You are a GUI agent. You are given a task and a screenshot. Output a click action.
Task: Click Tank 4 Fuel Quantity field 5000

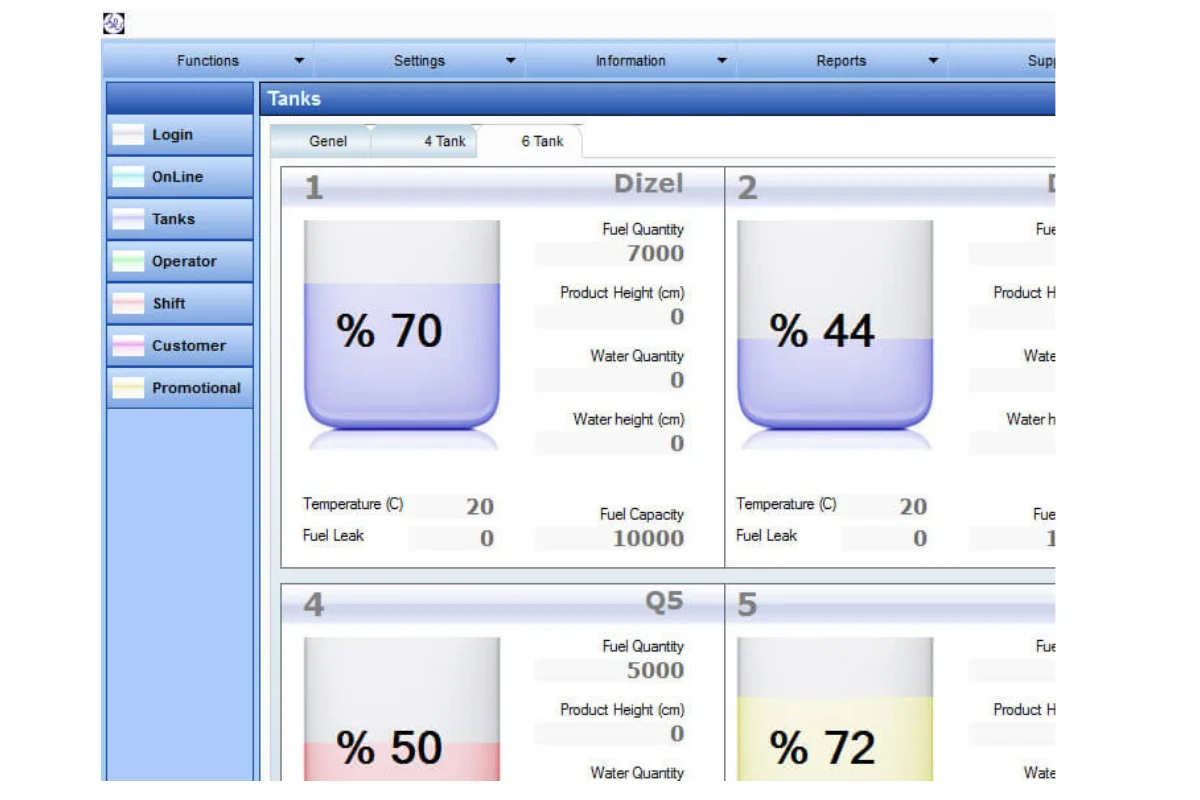(611, 670)
